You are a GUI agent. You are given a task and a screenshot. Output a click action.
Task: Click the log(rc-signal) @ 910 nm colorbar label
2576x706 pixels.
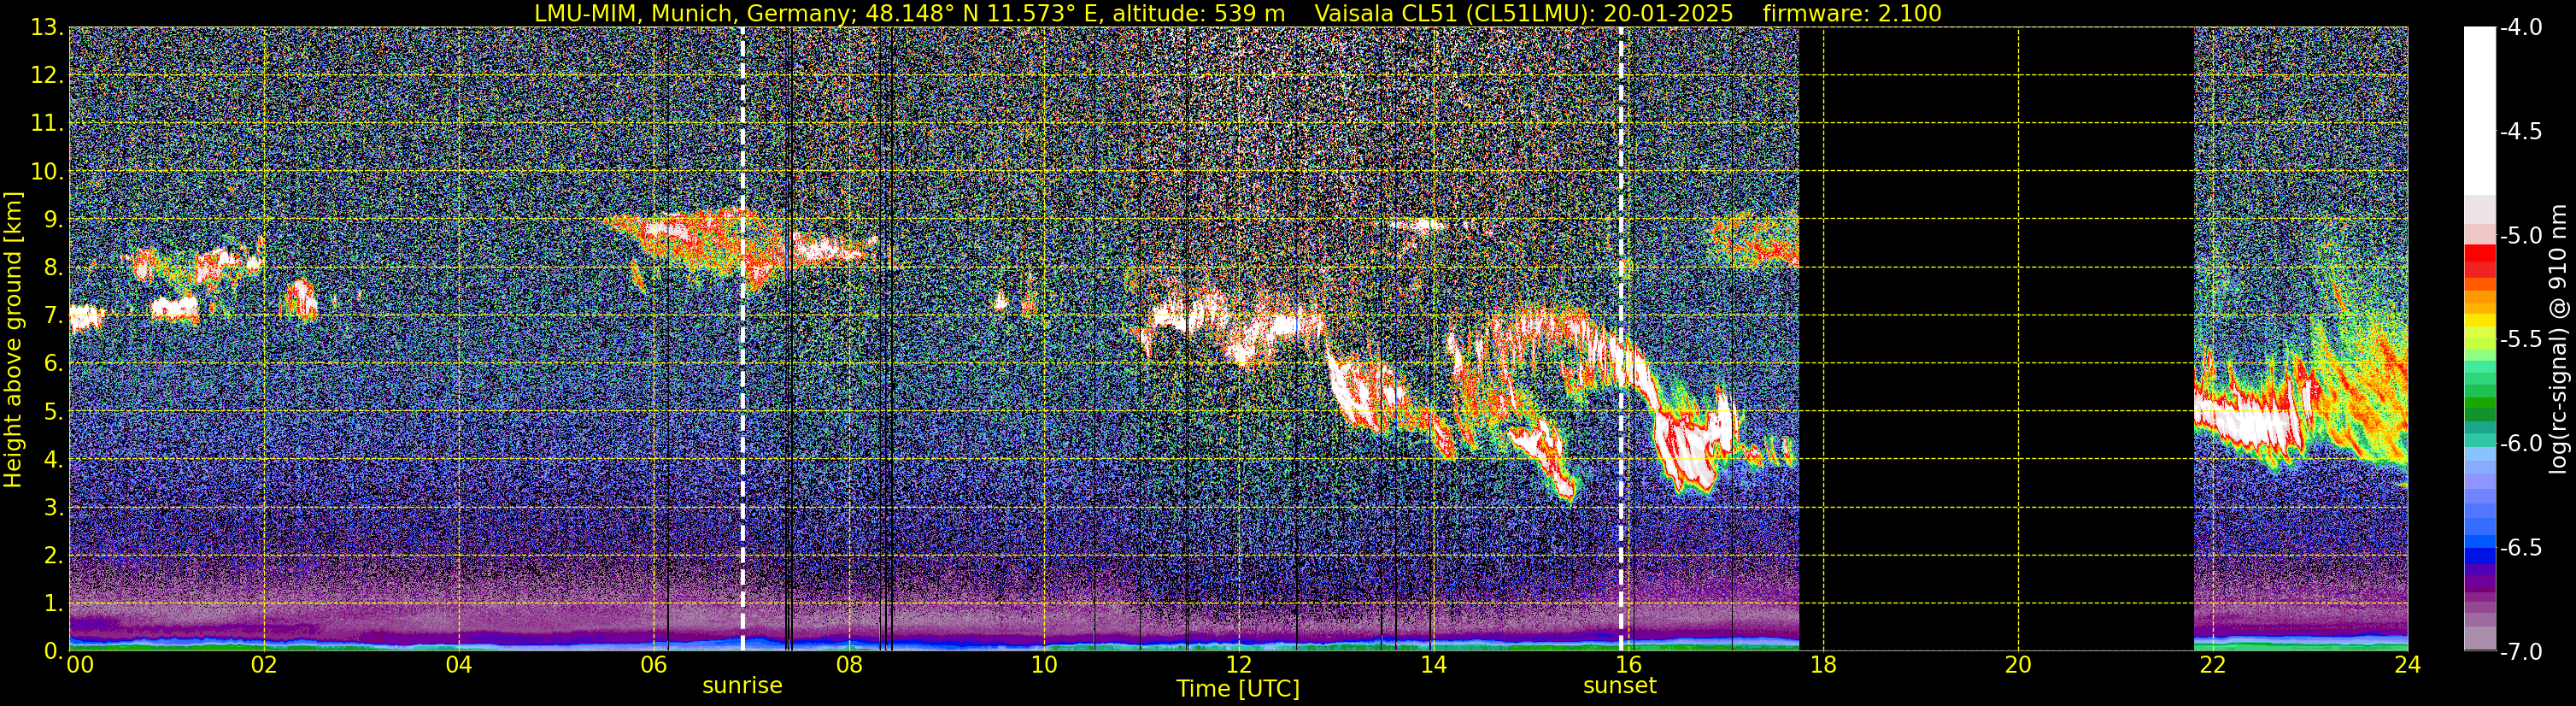(x=2559, y=339)
